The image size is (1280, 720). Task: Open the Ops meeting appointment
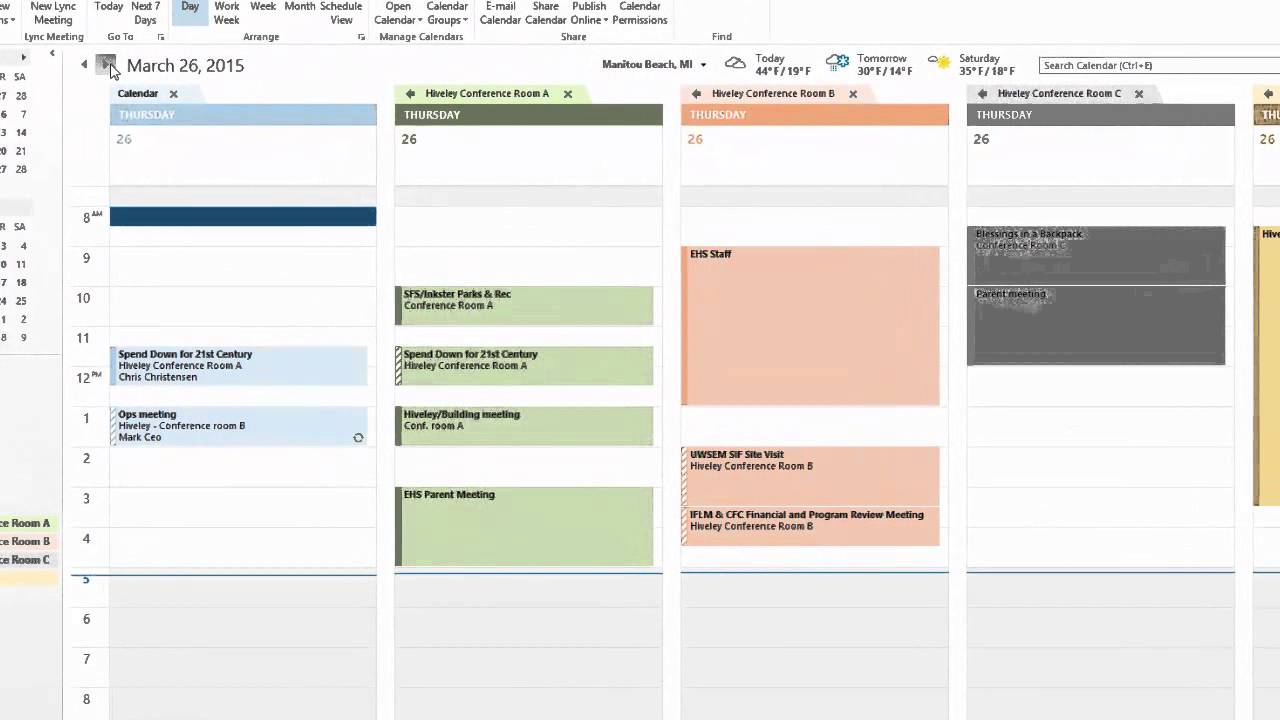click(x=239, y=426)
